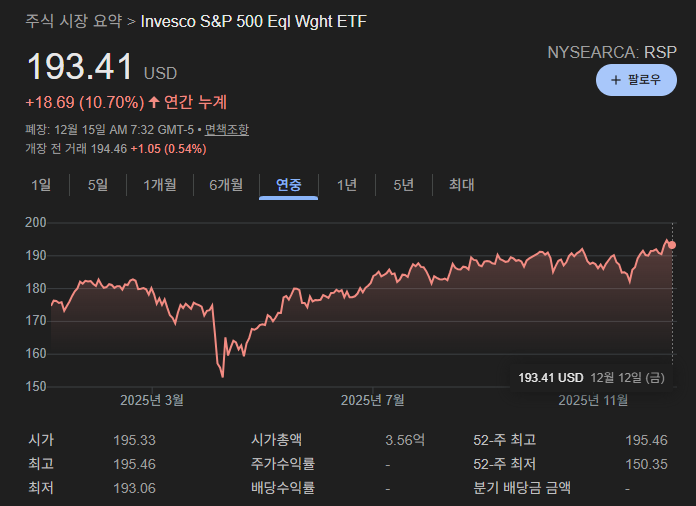Select the 1년 time range tab

tap(347, 185)
